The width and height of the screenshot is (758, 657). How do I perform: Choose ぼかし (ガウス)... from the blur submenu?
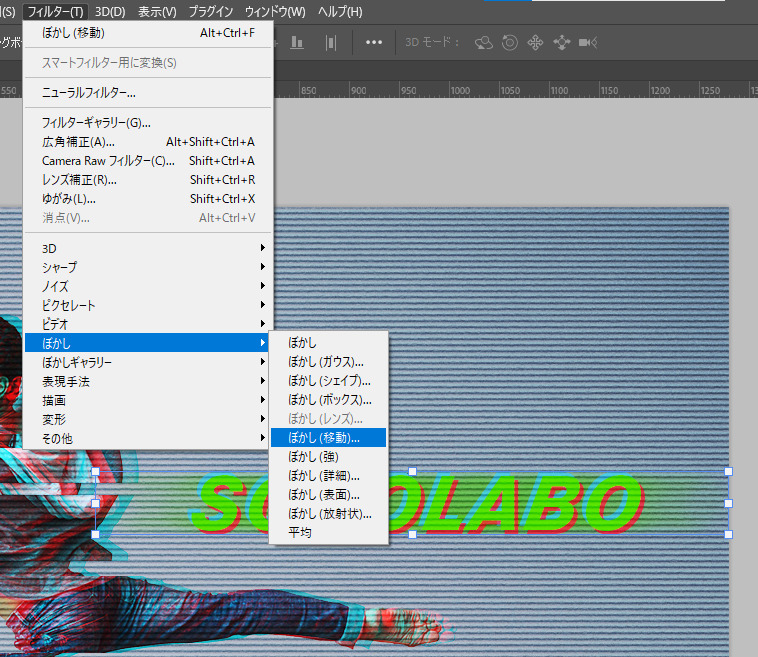[326, 361]
